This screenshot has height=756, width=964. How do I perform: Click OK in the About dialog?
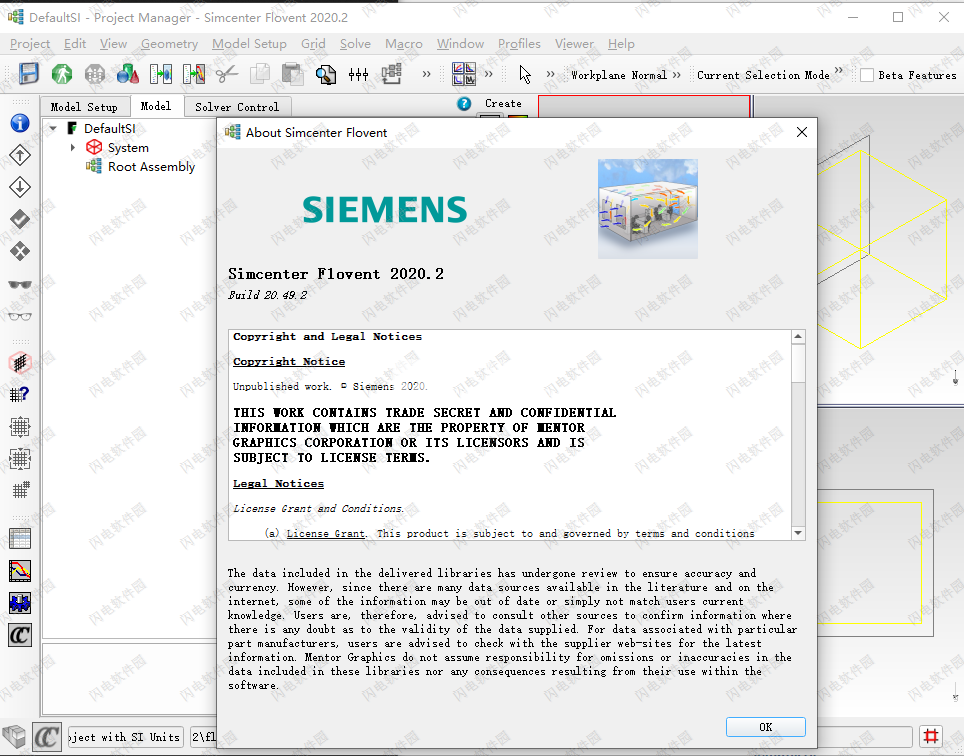(765, 727)
